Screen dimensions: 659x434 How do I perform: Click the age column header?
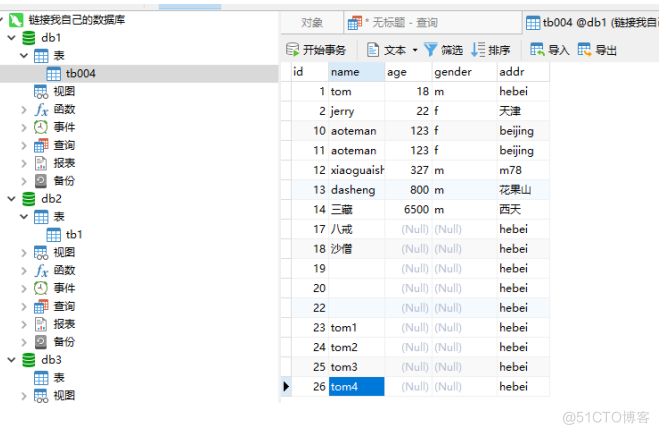tap(408, 72)
